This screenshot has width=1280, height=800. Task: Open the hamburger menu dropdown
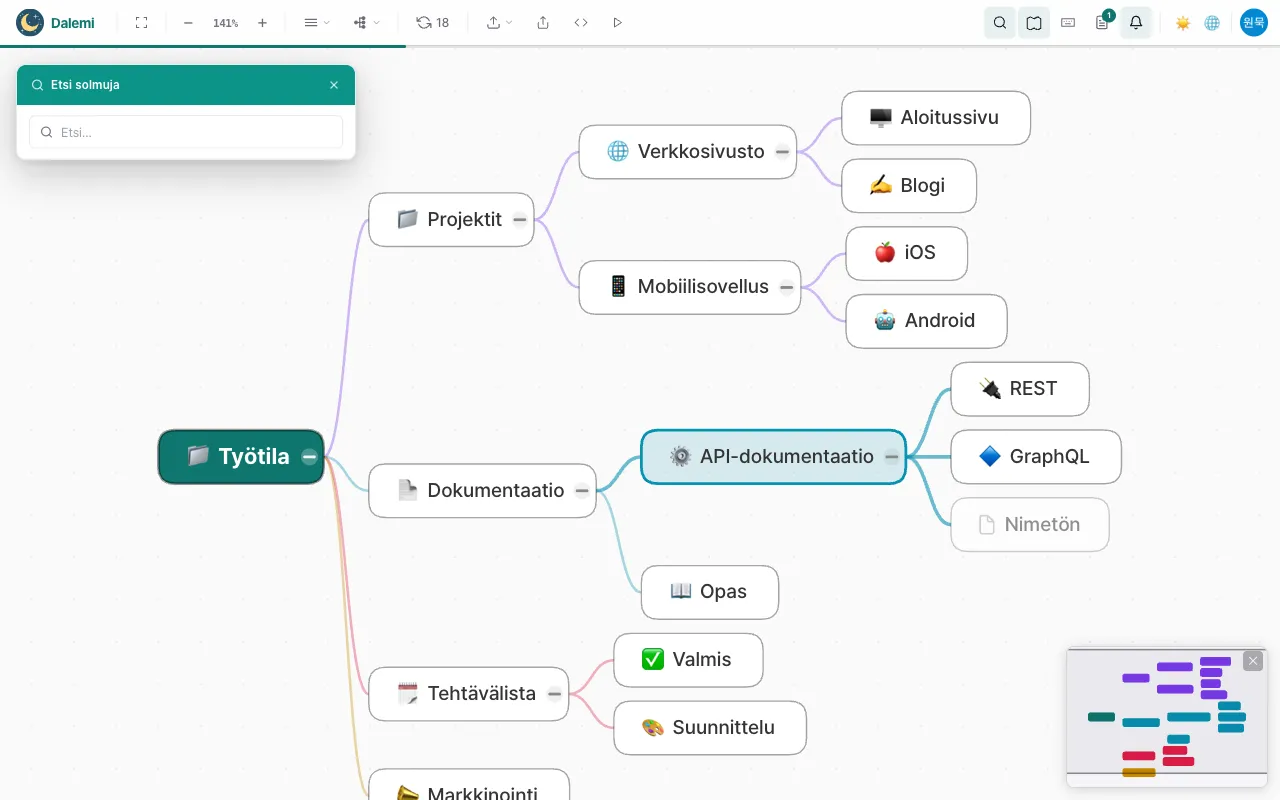316,23
